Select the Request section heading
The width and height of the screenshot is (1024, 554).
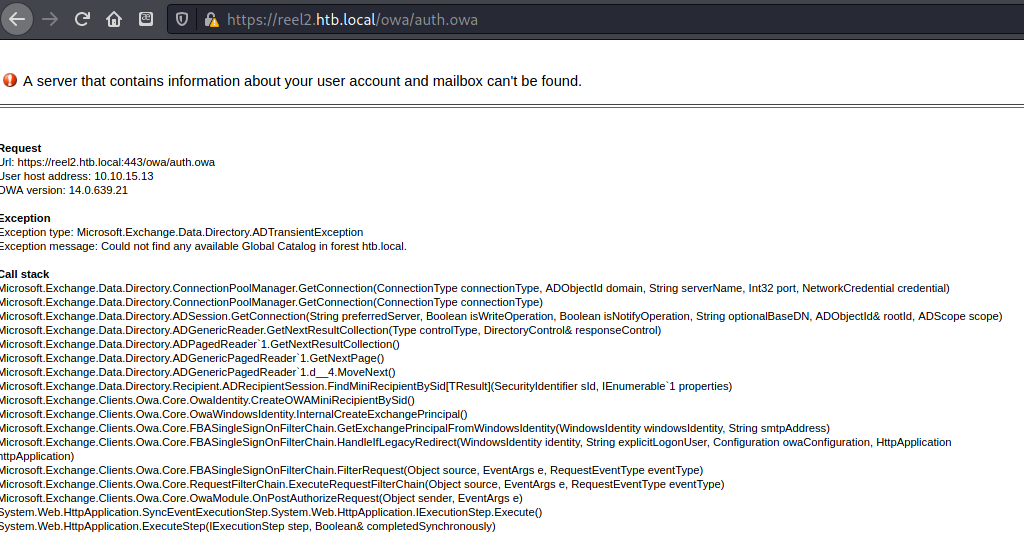coord(20,148)
